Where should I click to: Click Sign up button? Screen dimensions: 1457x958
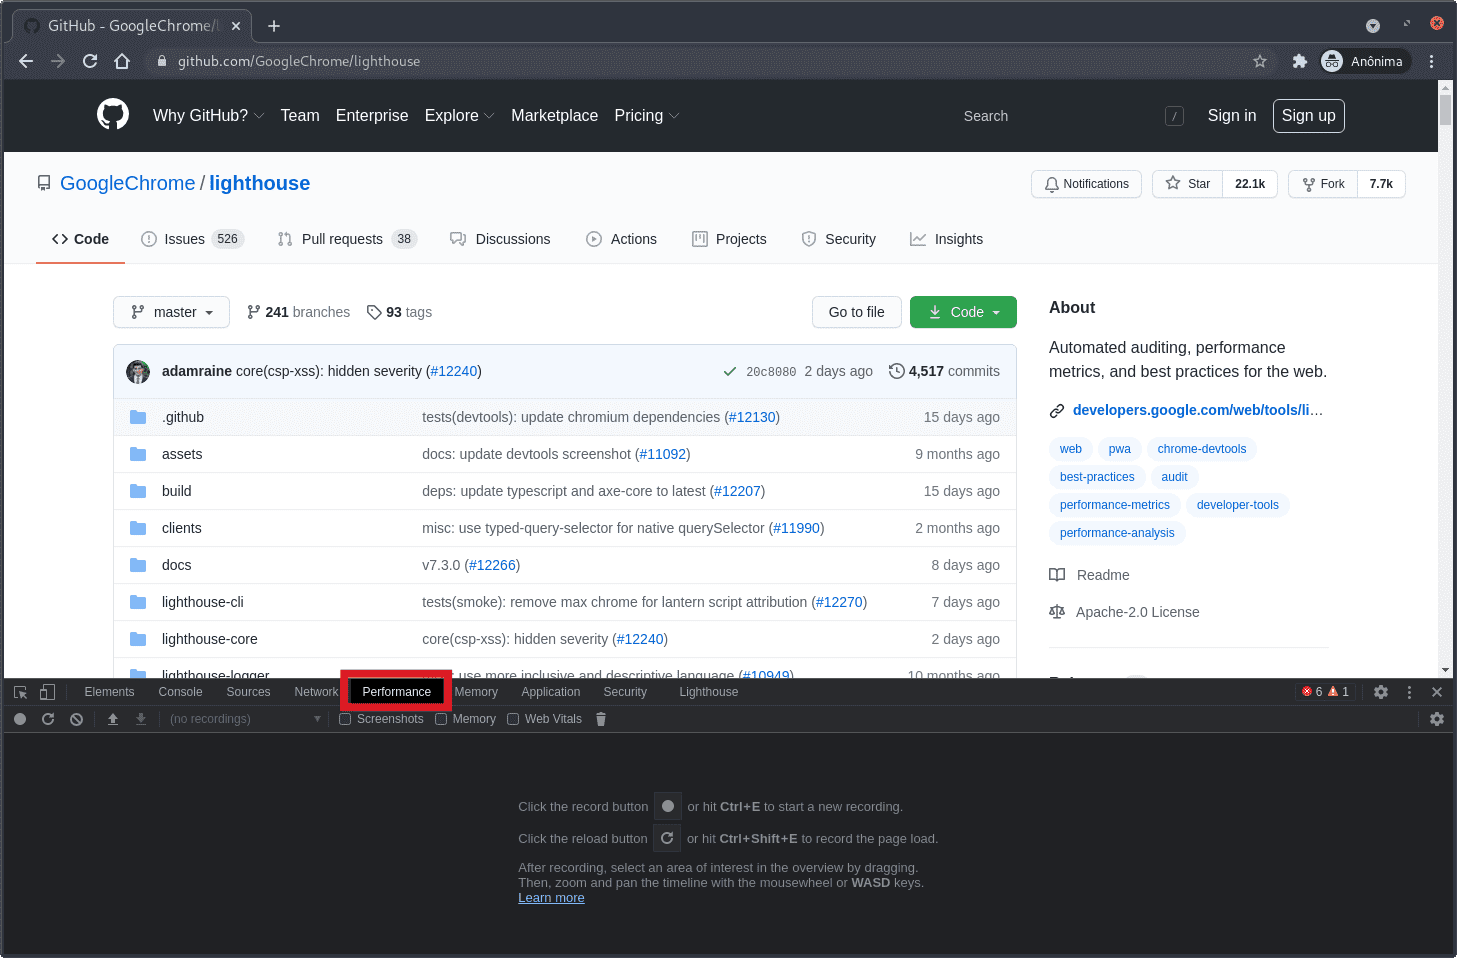[1309, 116]
